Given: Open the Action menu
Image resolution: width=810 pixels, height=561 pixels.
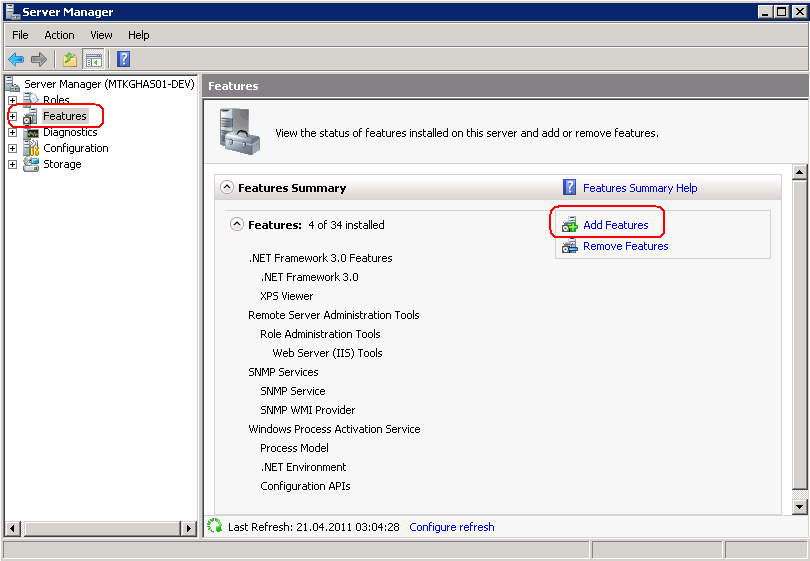Looking at the screenshot, I should click(59, 35).
